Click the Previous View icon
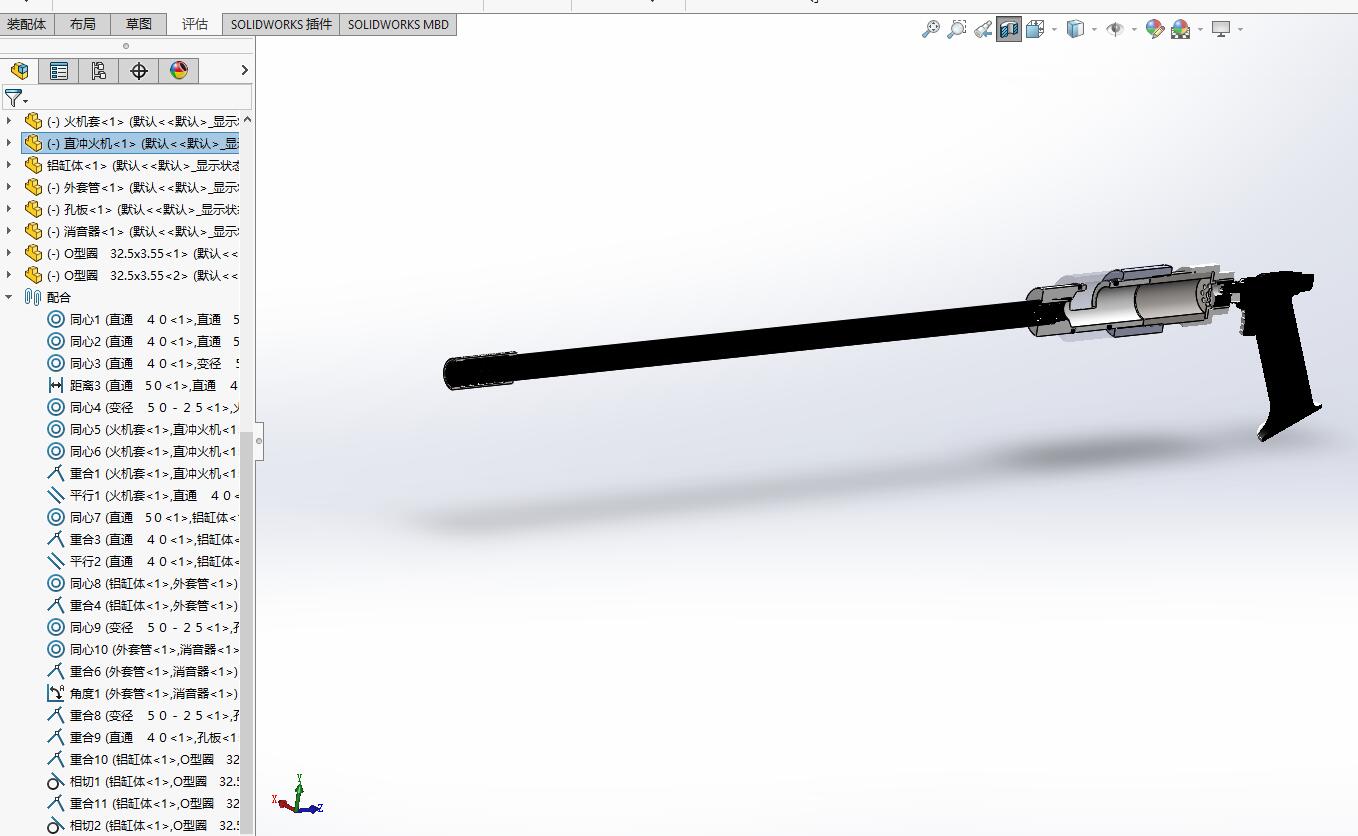 coord(983,30)
